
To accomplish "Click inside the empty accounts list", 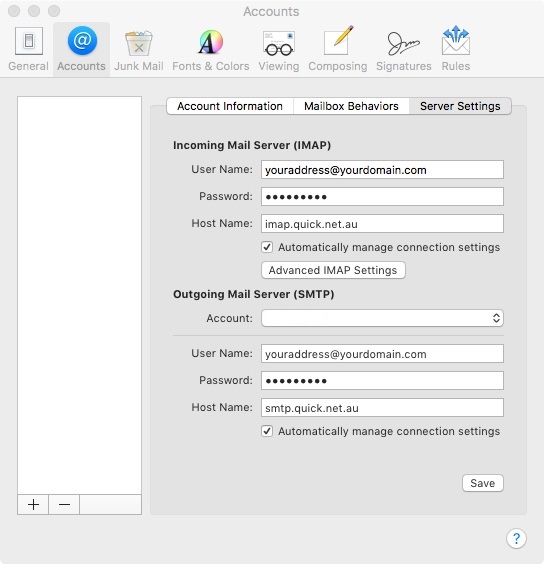I will tap(80, 295).
